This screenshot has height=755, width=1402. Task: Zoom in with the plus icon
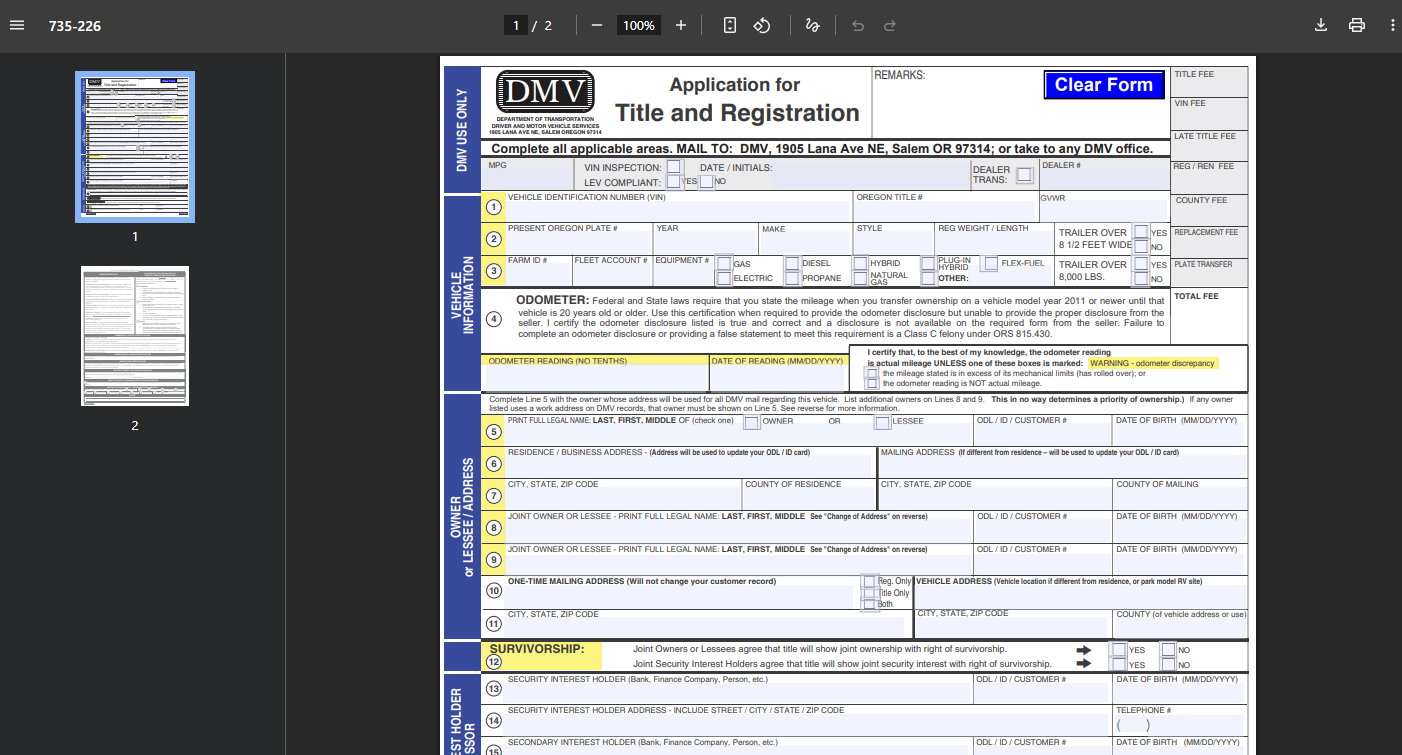[x=681, y=25]
